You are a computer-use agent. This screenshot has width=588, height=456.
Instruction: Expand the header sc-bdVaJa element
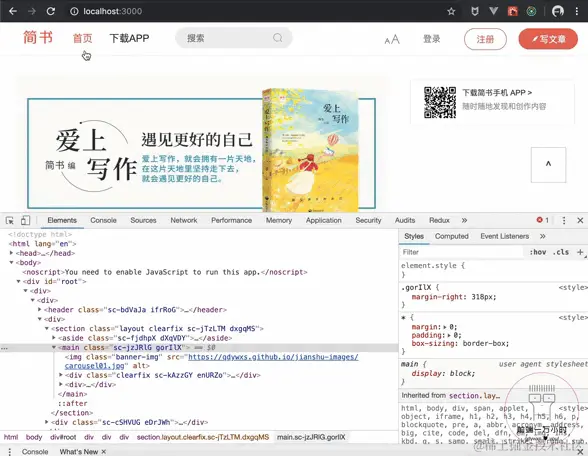click(40, 310)
